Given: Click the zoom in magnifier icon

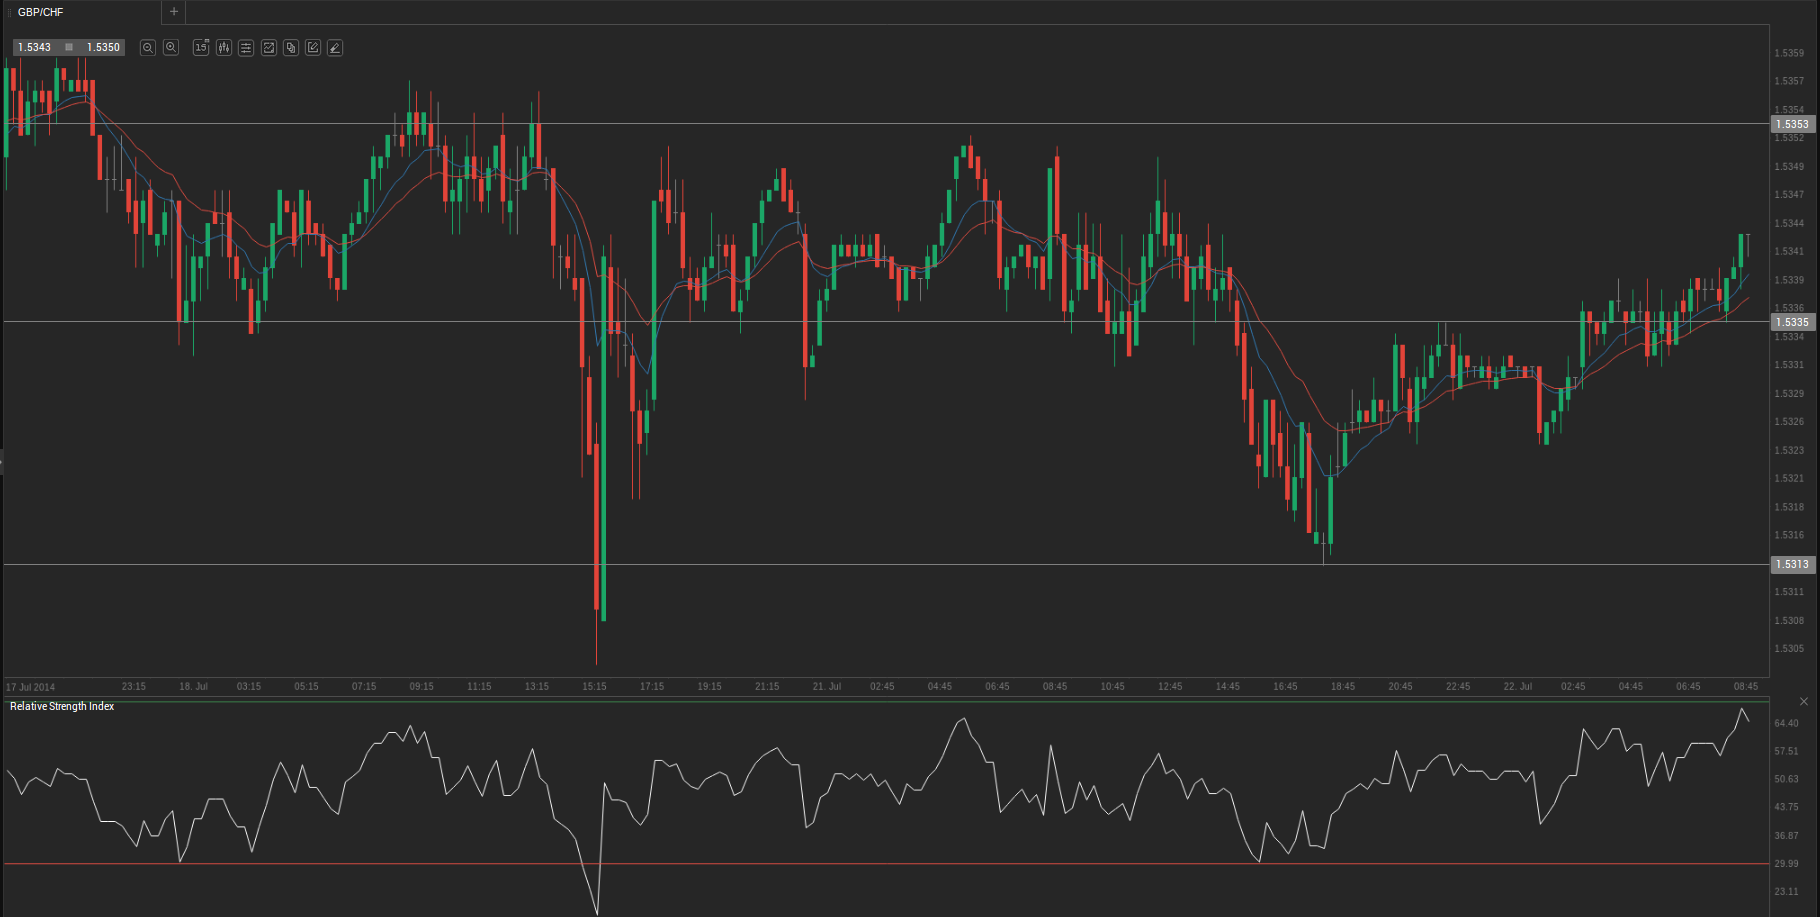Looking at the screenshot, I should click(x=171, y=47).
